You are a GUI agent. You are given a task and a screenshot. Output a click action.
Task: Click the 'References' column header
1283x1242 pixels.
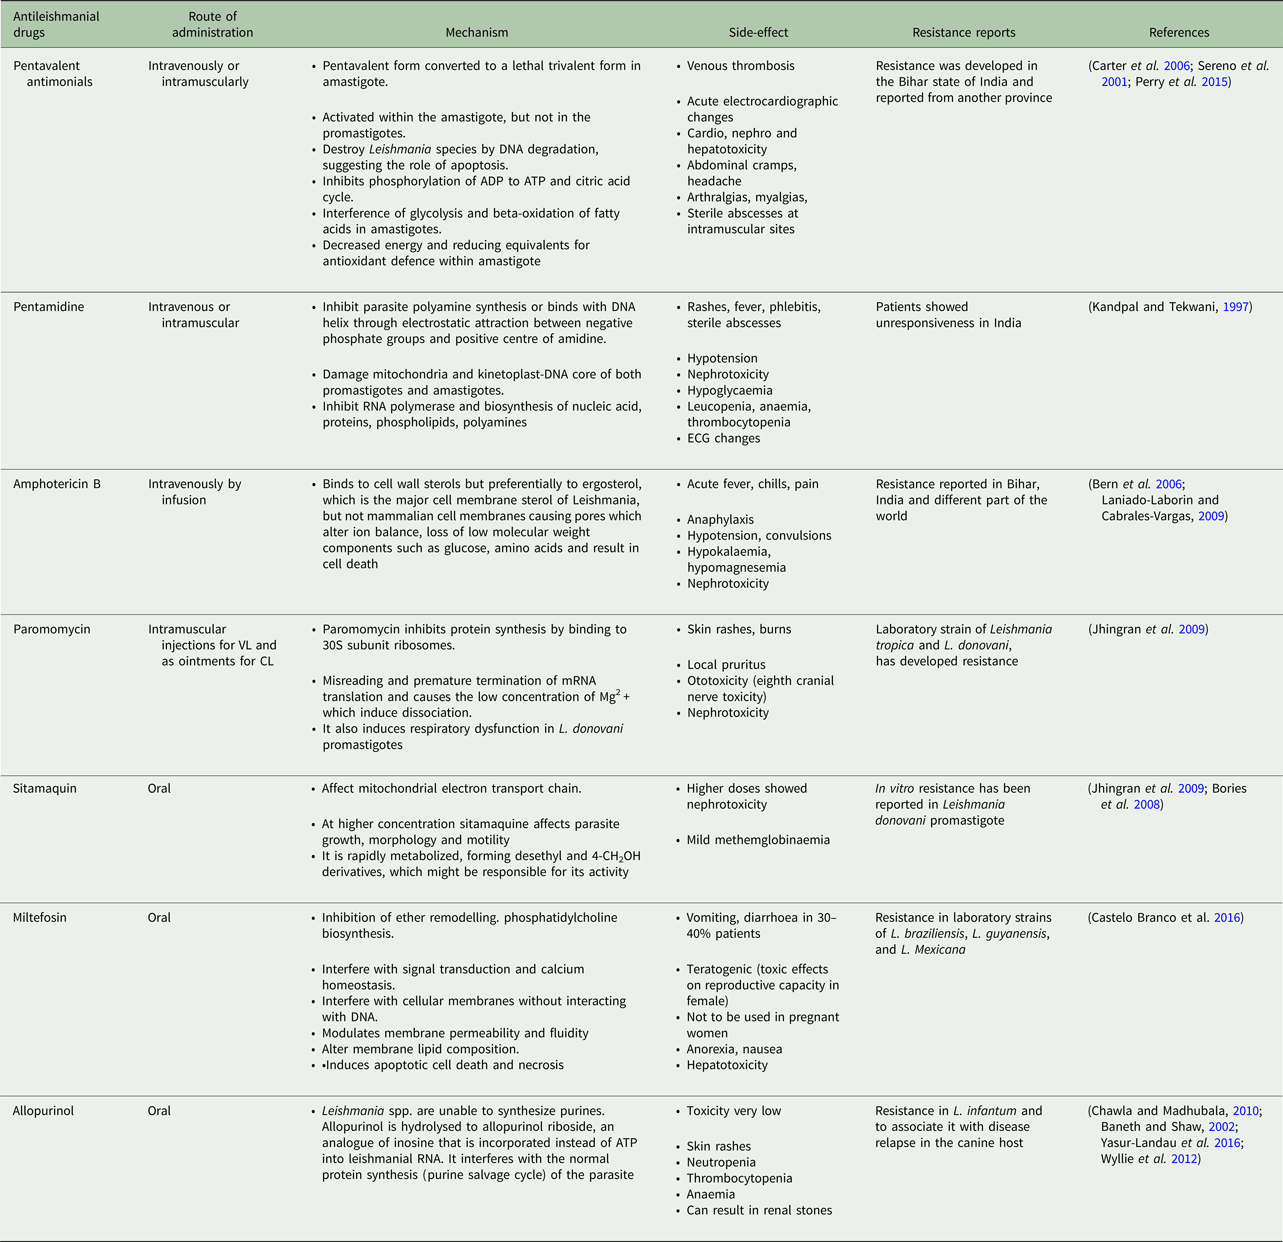point(1179,33)
